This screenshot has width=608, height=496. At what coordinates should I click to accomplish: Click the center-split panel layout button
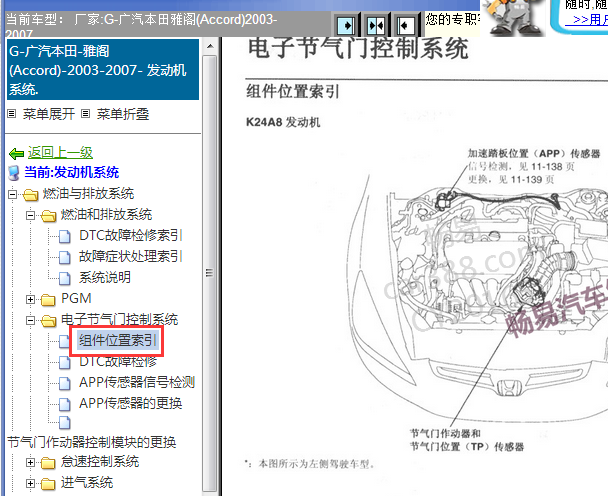point(376,26)
